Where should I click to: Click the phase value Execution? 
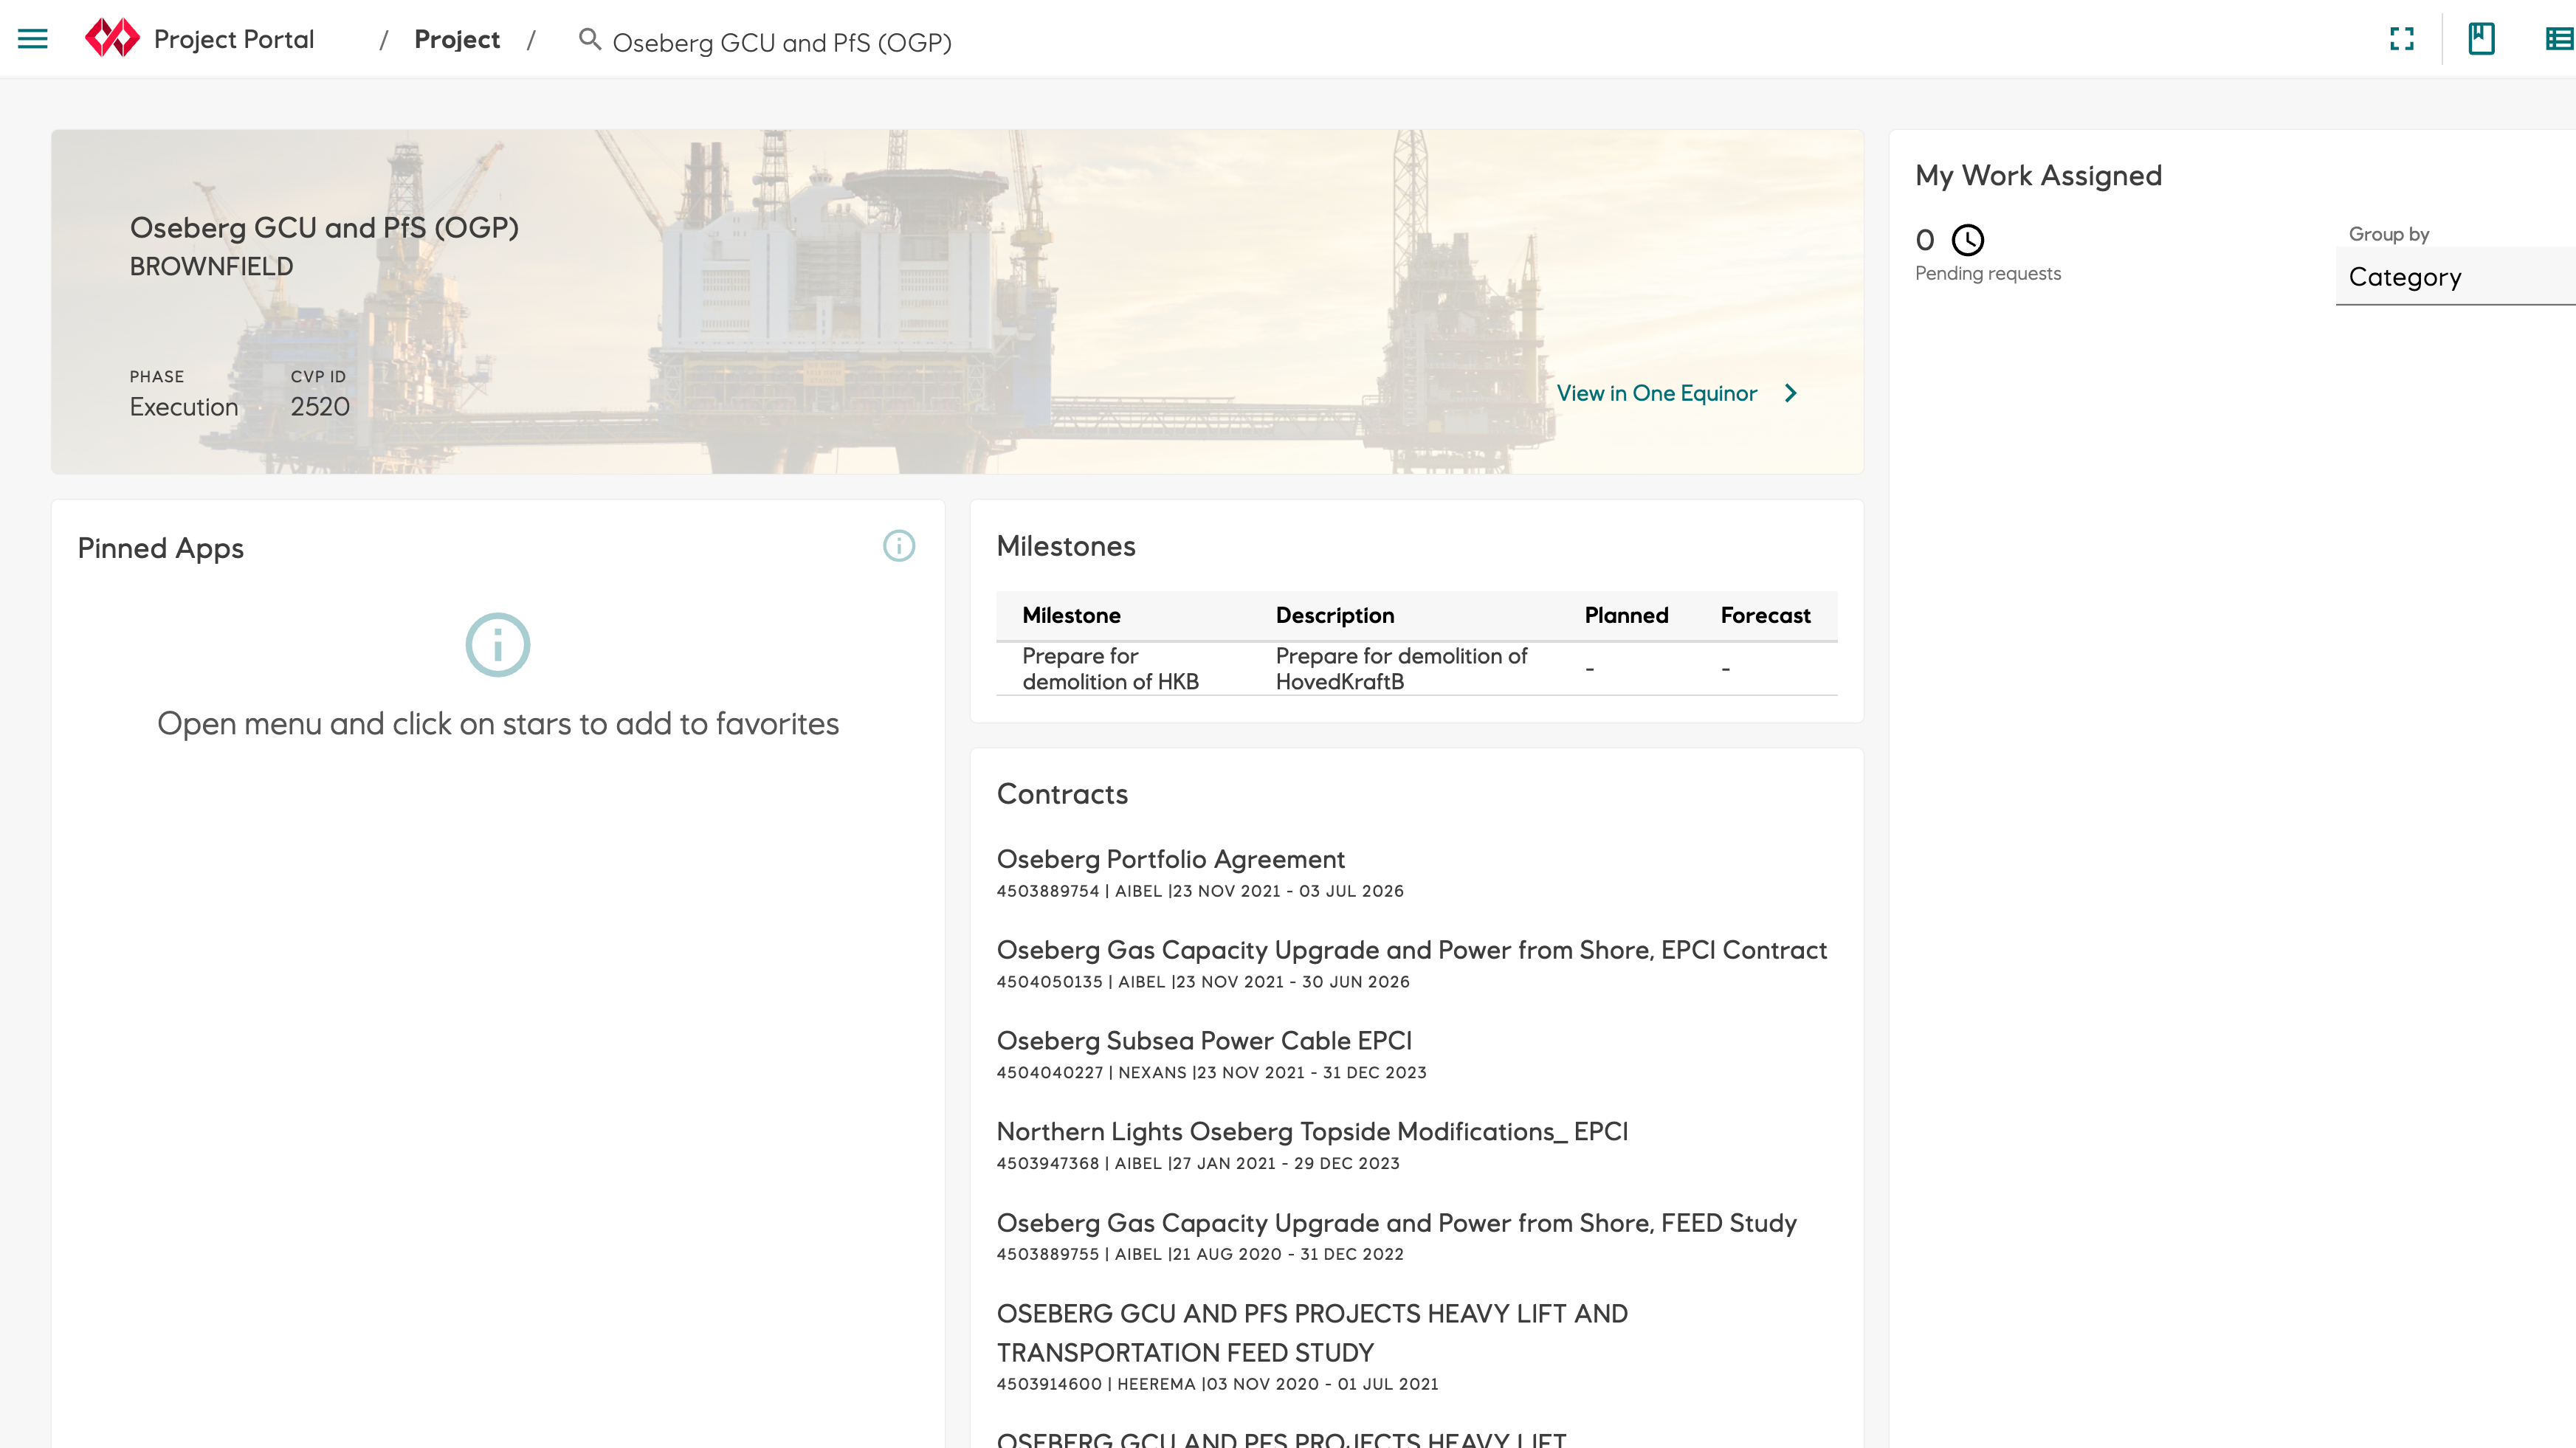184,407
